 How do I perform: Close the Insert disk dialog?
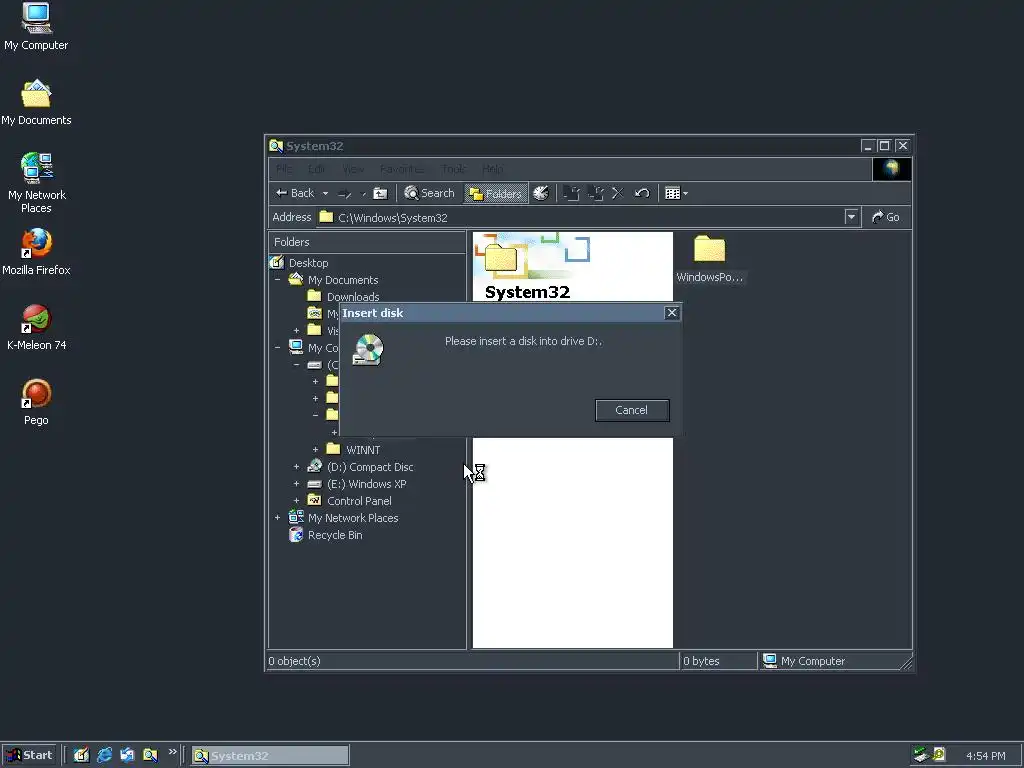[671, 313]
